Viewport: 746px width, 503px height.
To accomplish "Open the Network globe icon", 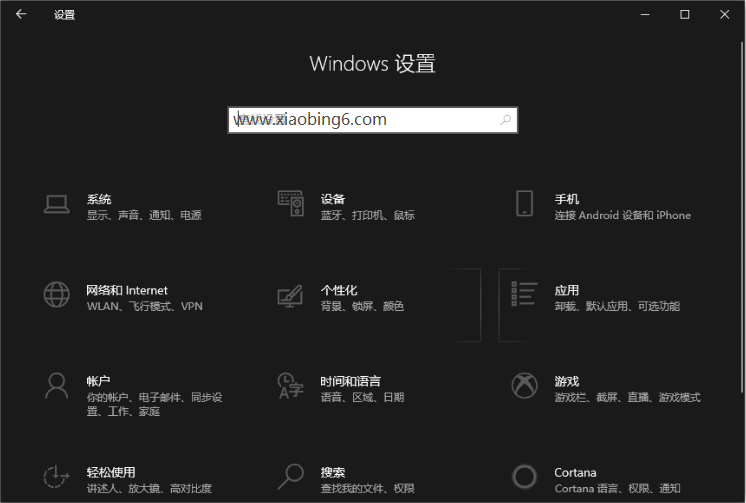I will [x=57, y=295].
